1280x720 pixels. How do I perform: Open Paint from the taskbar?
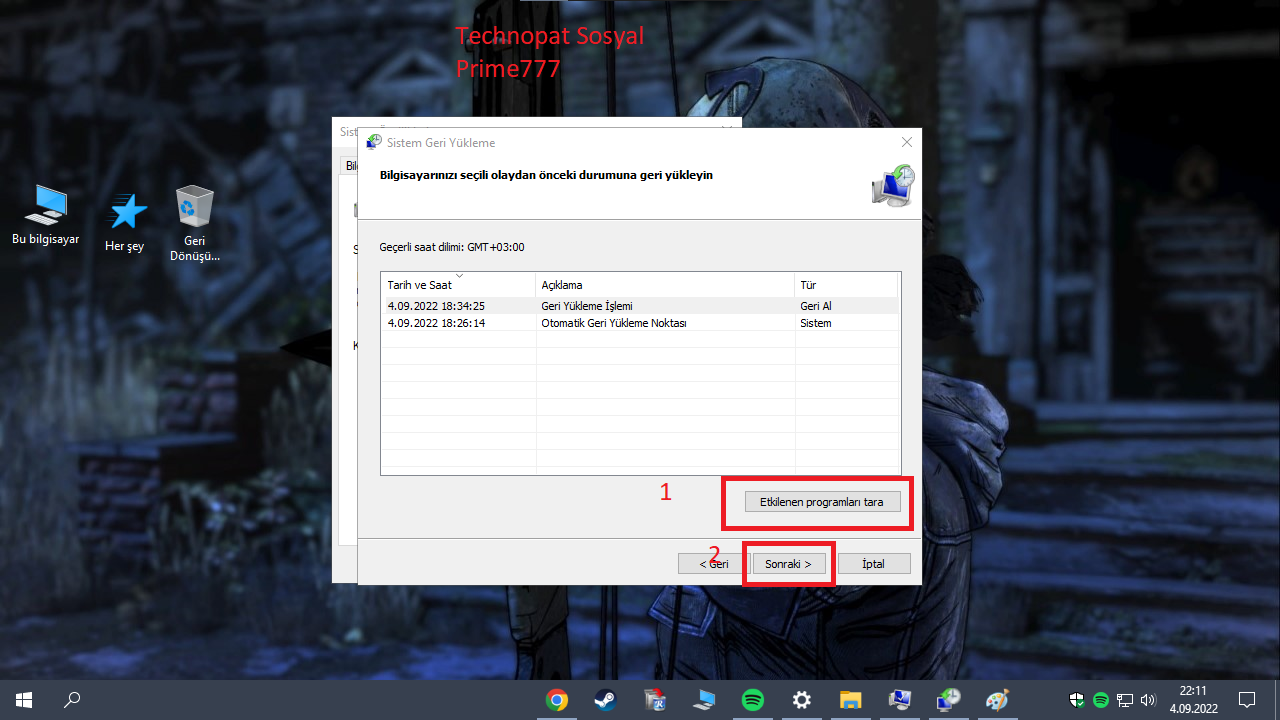[997, 700]
